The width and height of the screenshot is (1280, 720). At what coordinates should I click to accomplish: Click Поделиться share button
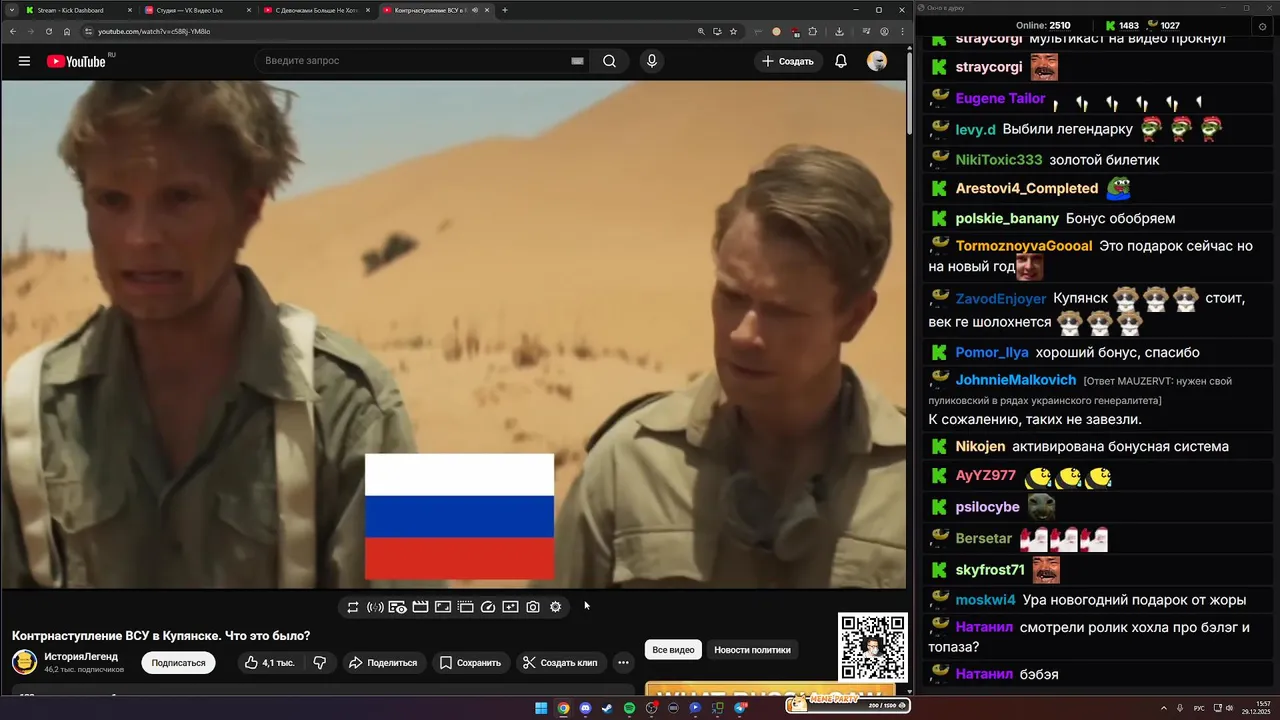(x=383, y=662)
